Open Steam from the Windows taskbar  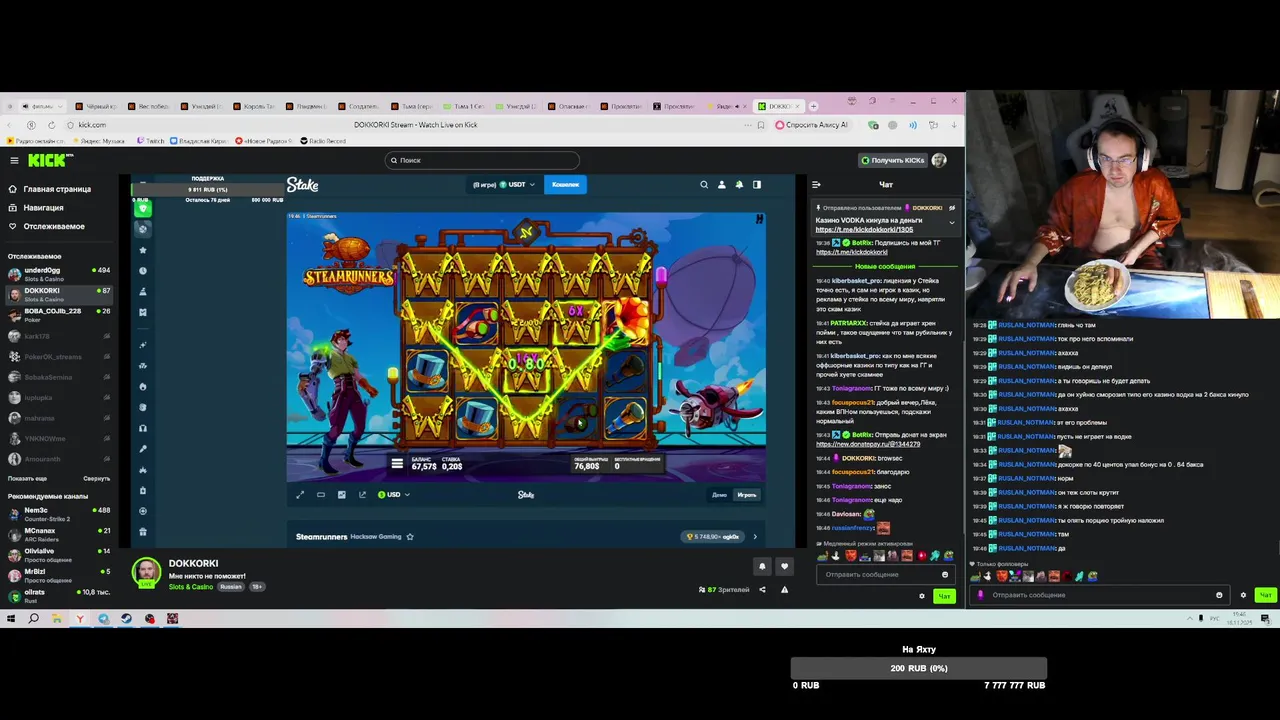126,619
